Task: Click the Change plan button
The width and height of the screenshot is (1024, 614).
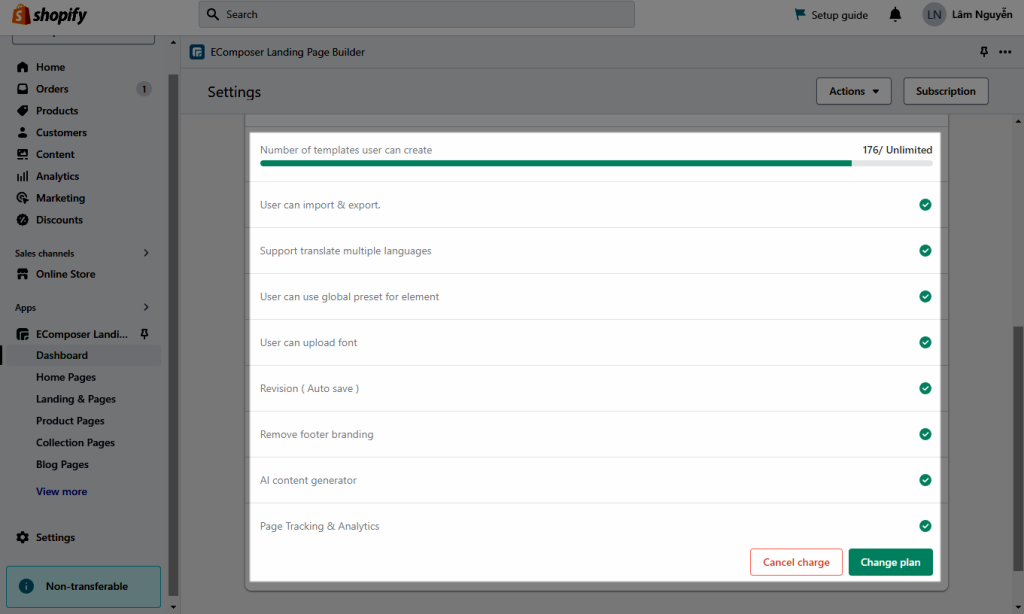Action: click(890, 562)
